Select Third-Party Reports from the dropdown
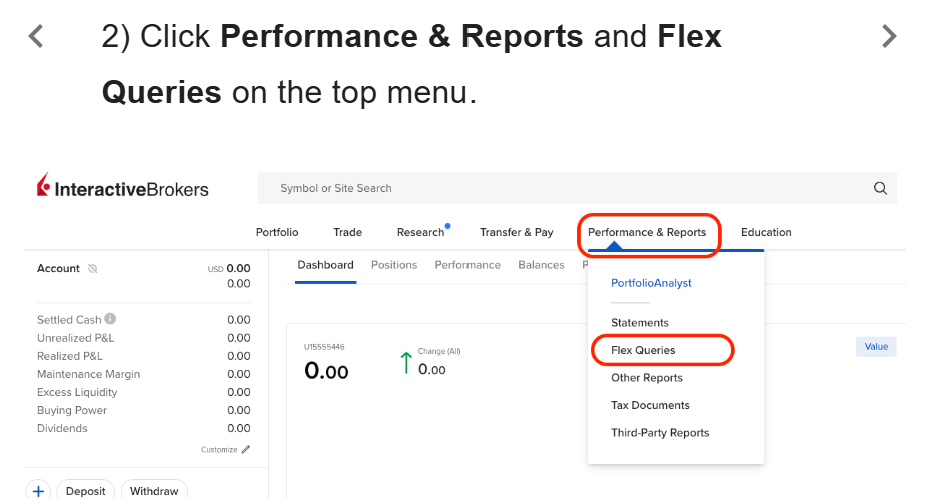Viewport: 932px width, 498px height. coord(660,433)
